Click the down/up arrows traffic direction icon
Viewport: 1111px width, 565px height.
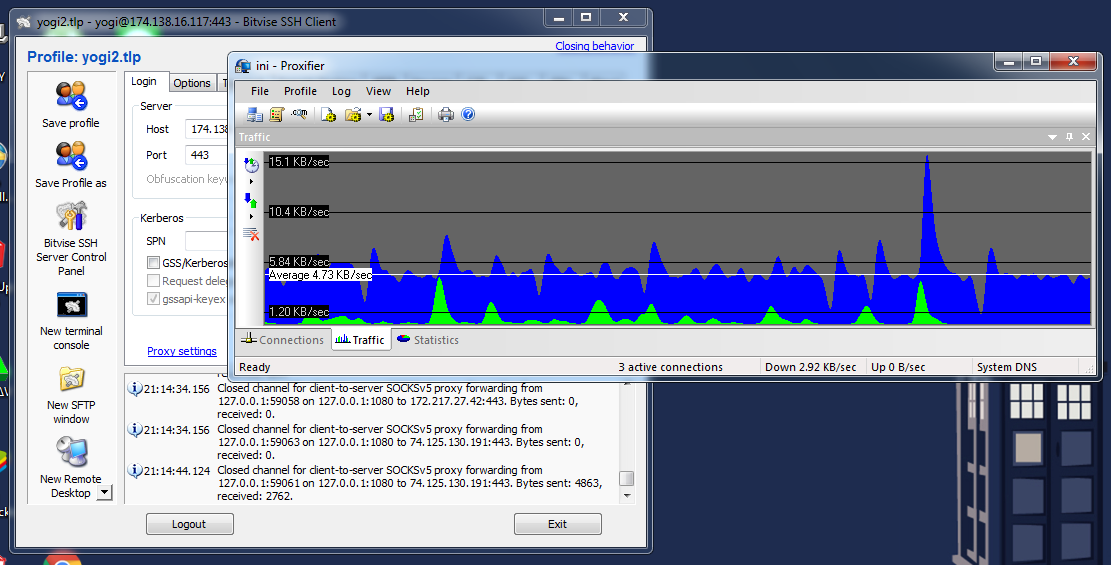click(x=251, y=201)
